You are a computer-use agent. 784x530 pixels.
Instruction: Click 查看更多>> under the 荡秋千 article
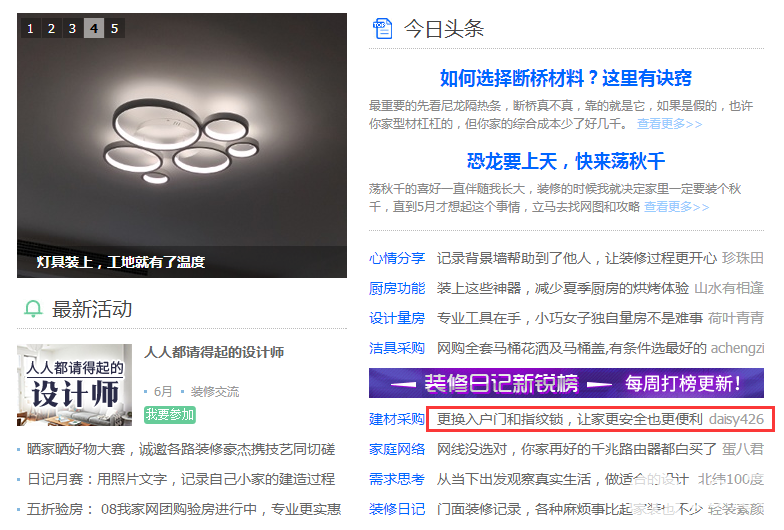tap(676, 206)
